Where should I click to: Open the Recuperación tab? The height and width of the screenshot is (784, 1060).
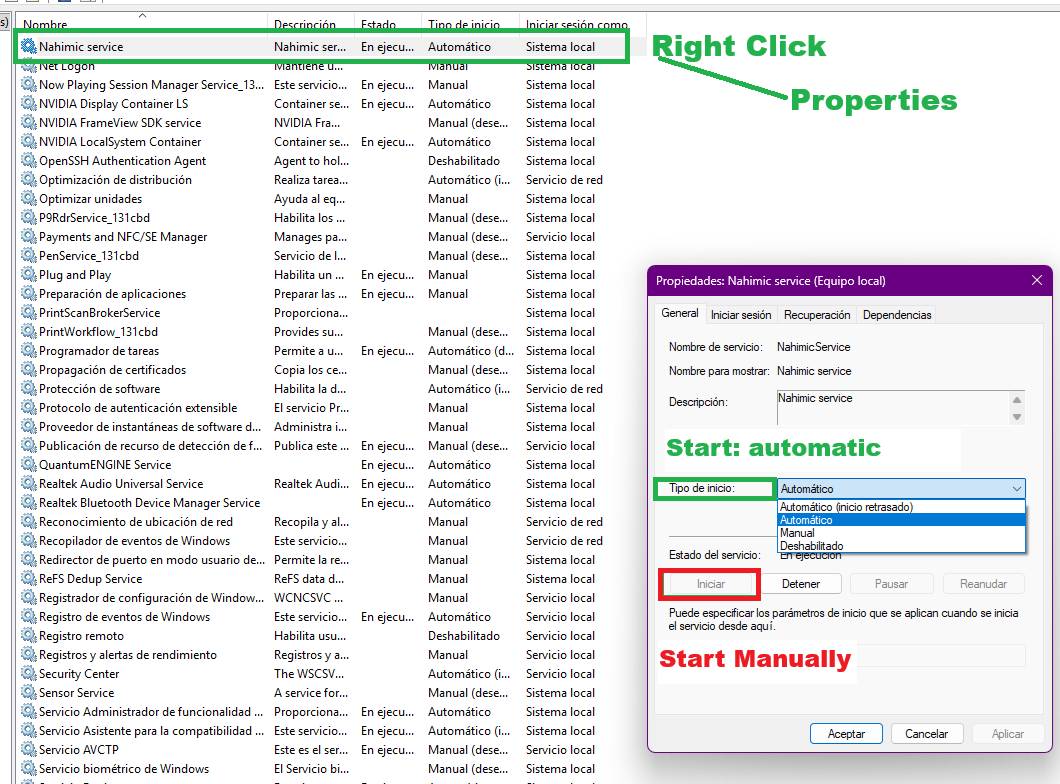817,315
